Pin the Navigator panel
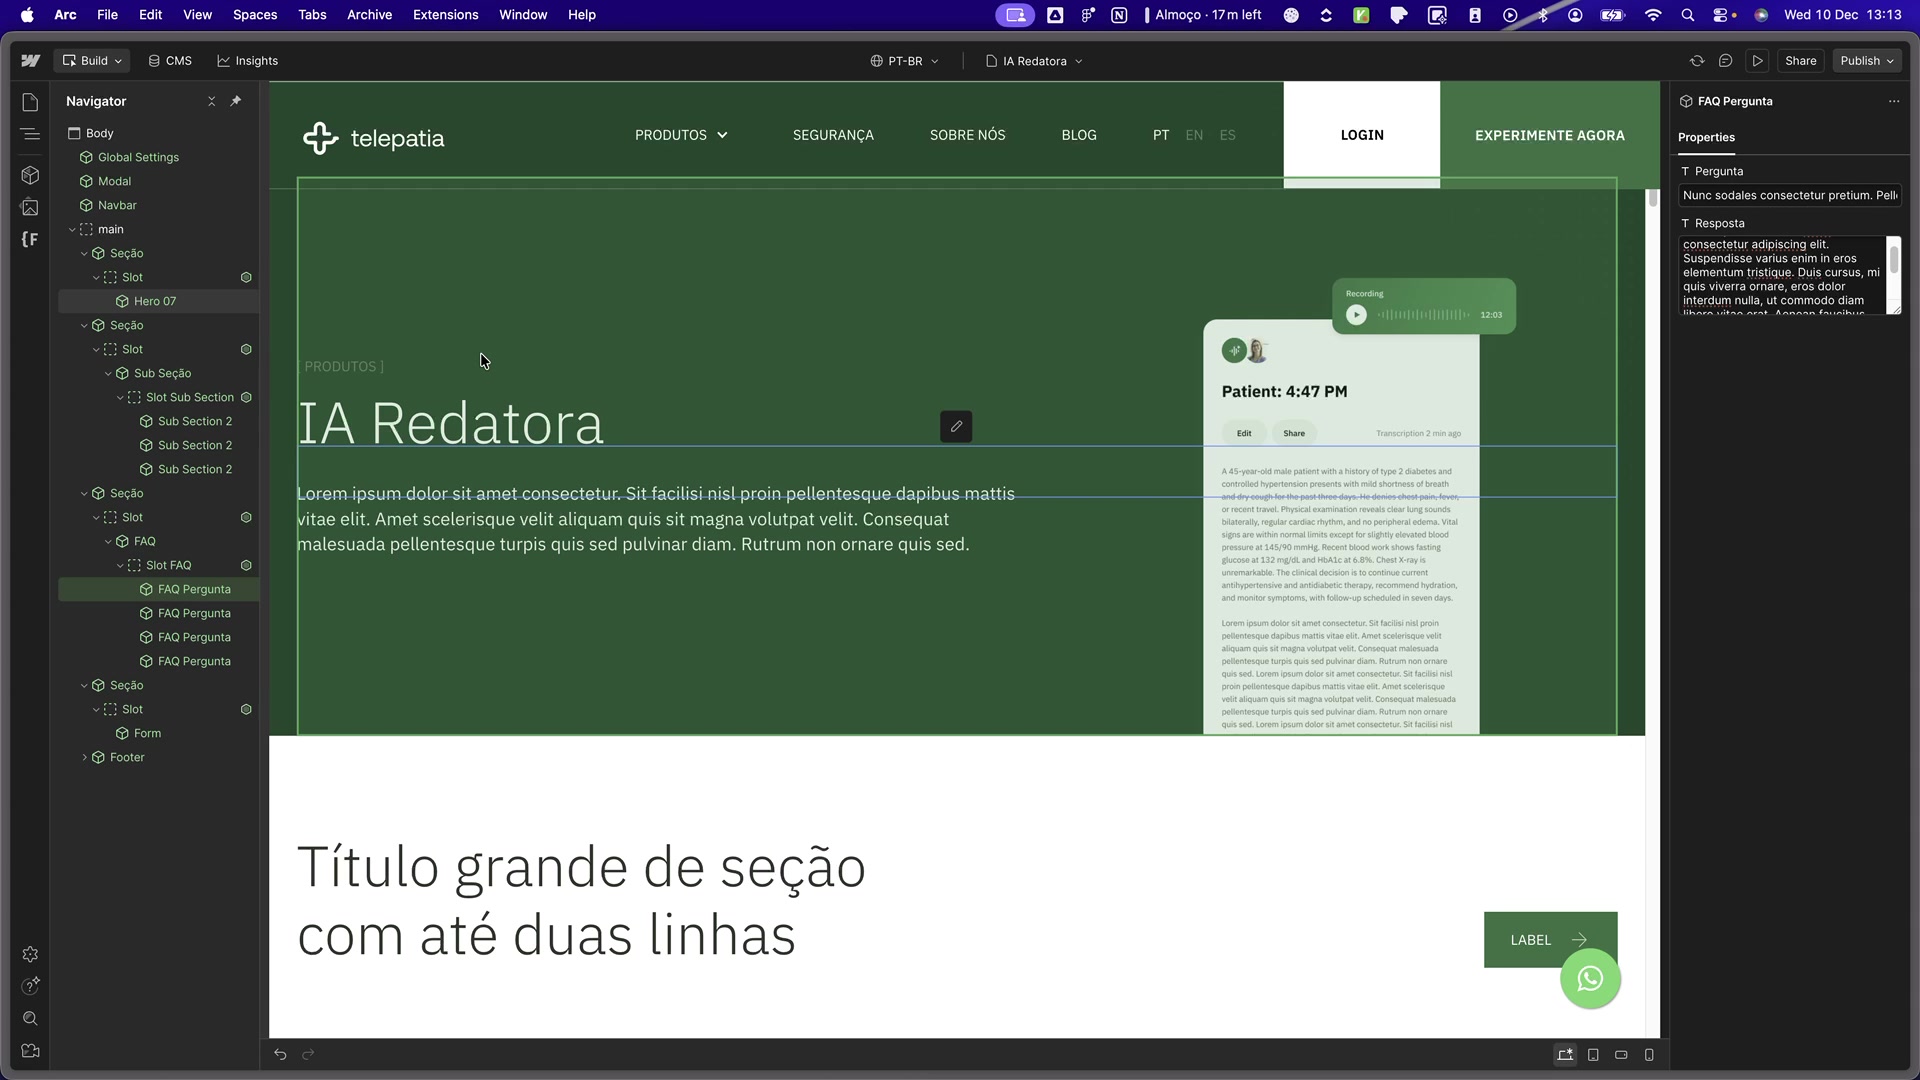1920x1080 pixels. 236,101
